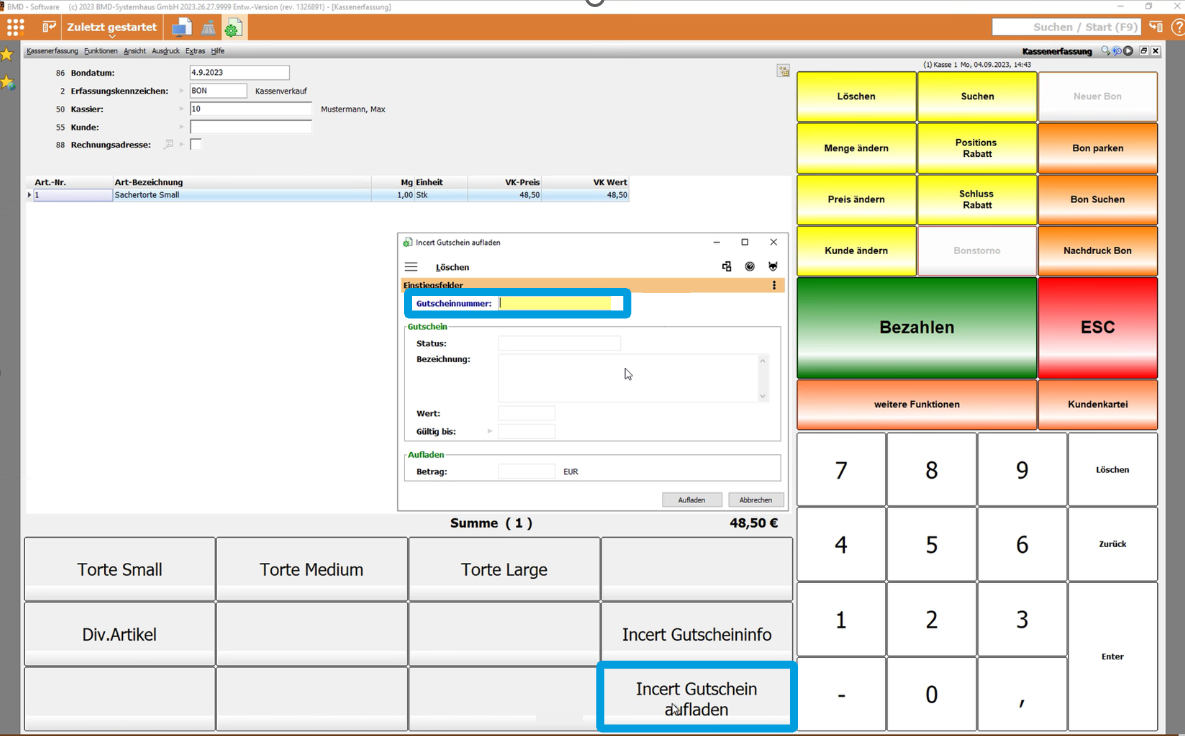Open the Funktionen menu
Viewport: 1185px width, 736px height.
[x=101, y=51]
